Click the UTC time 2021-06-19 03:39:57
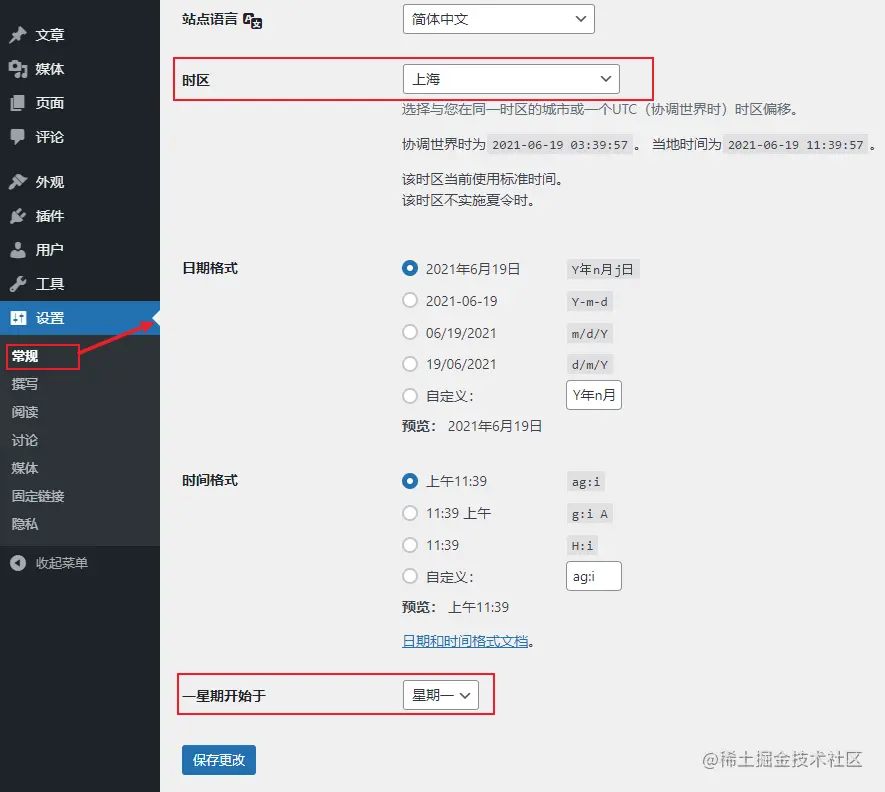 pos(559,145)
